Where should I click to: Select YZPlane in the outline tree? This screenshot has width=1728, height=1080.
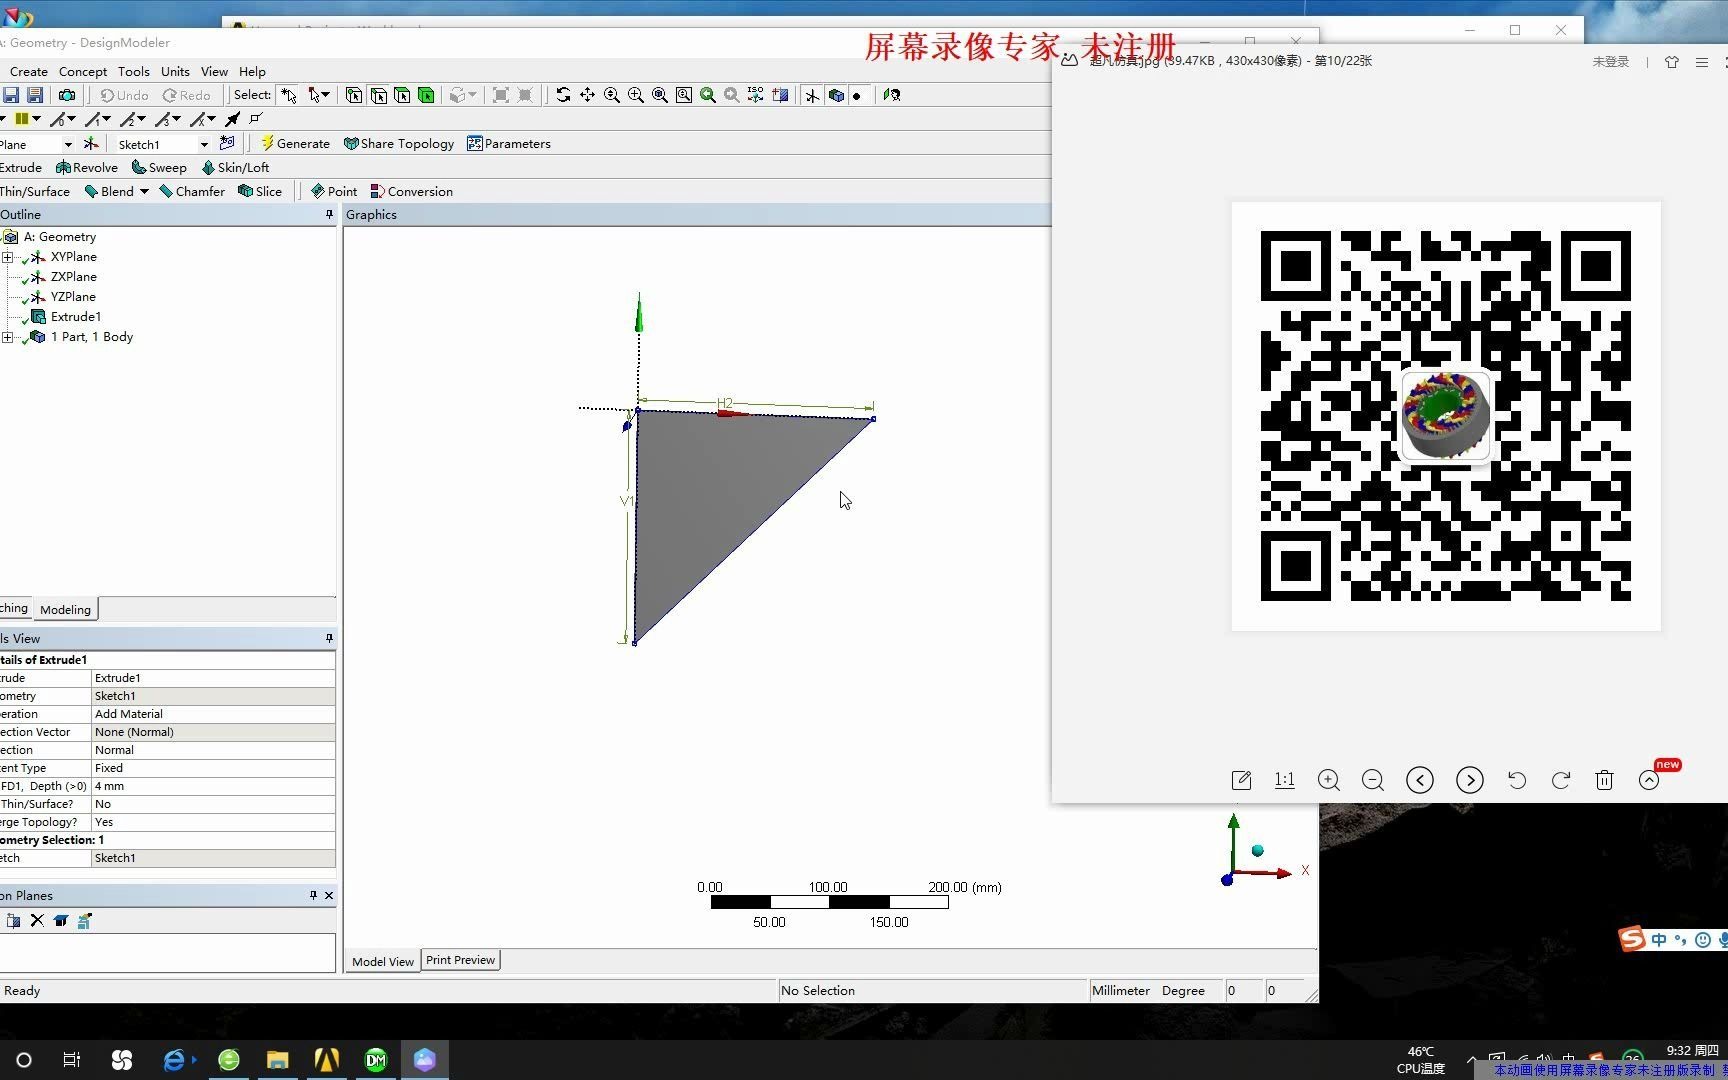tap(73, 297)
